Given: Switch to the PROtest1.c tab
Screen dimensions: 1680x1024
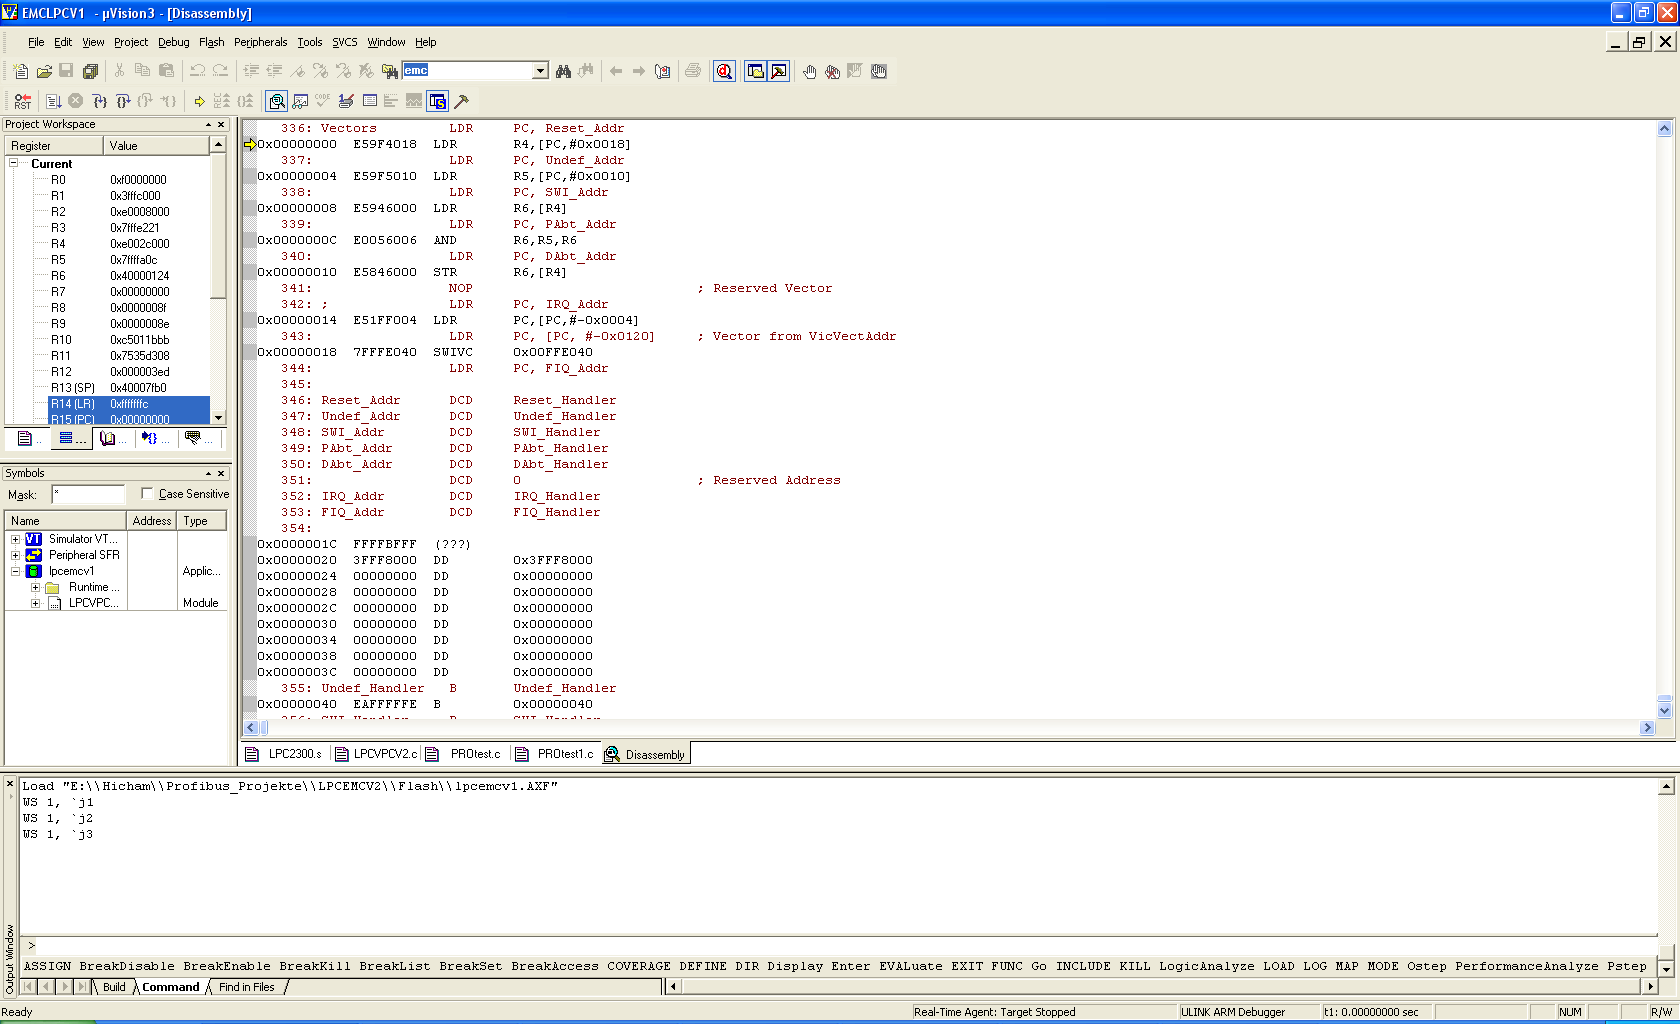Looking at the screenshot, I should (x=557, y=754).
